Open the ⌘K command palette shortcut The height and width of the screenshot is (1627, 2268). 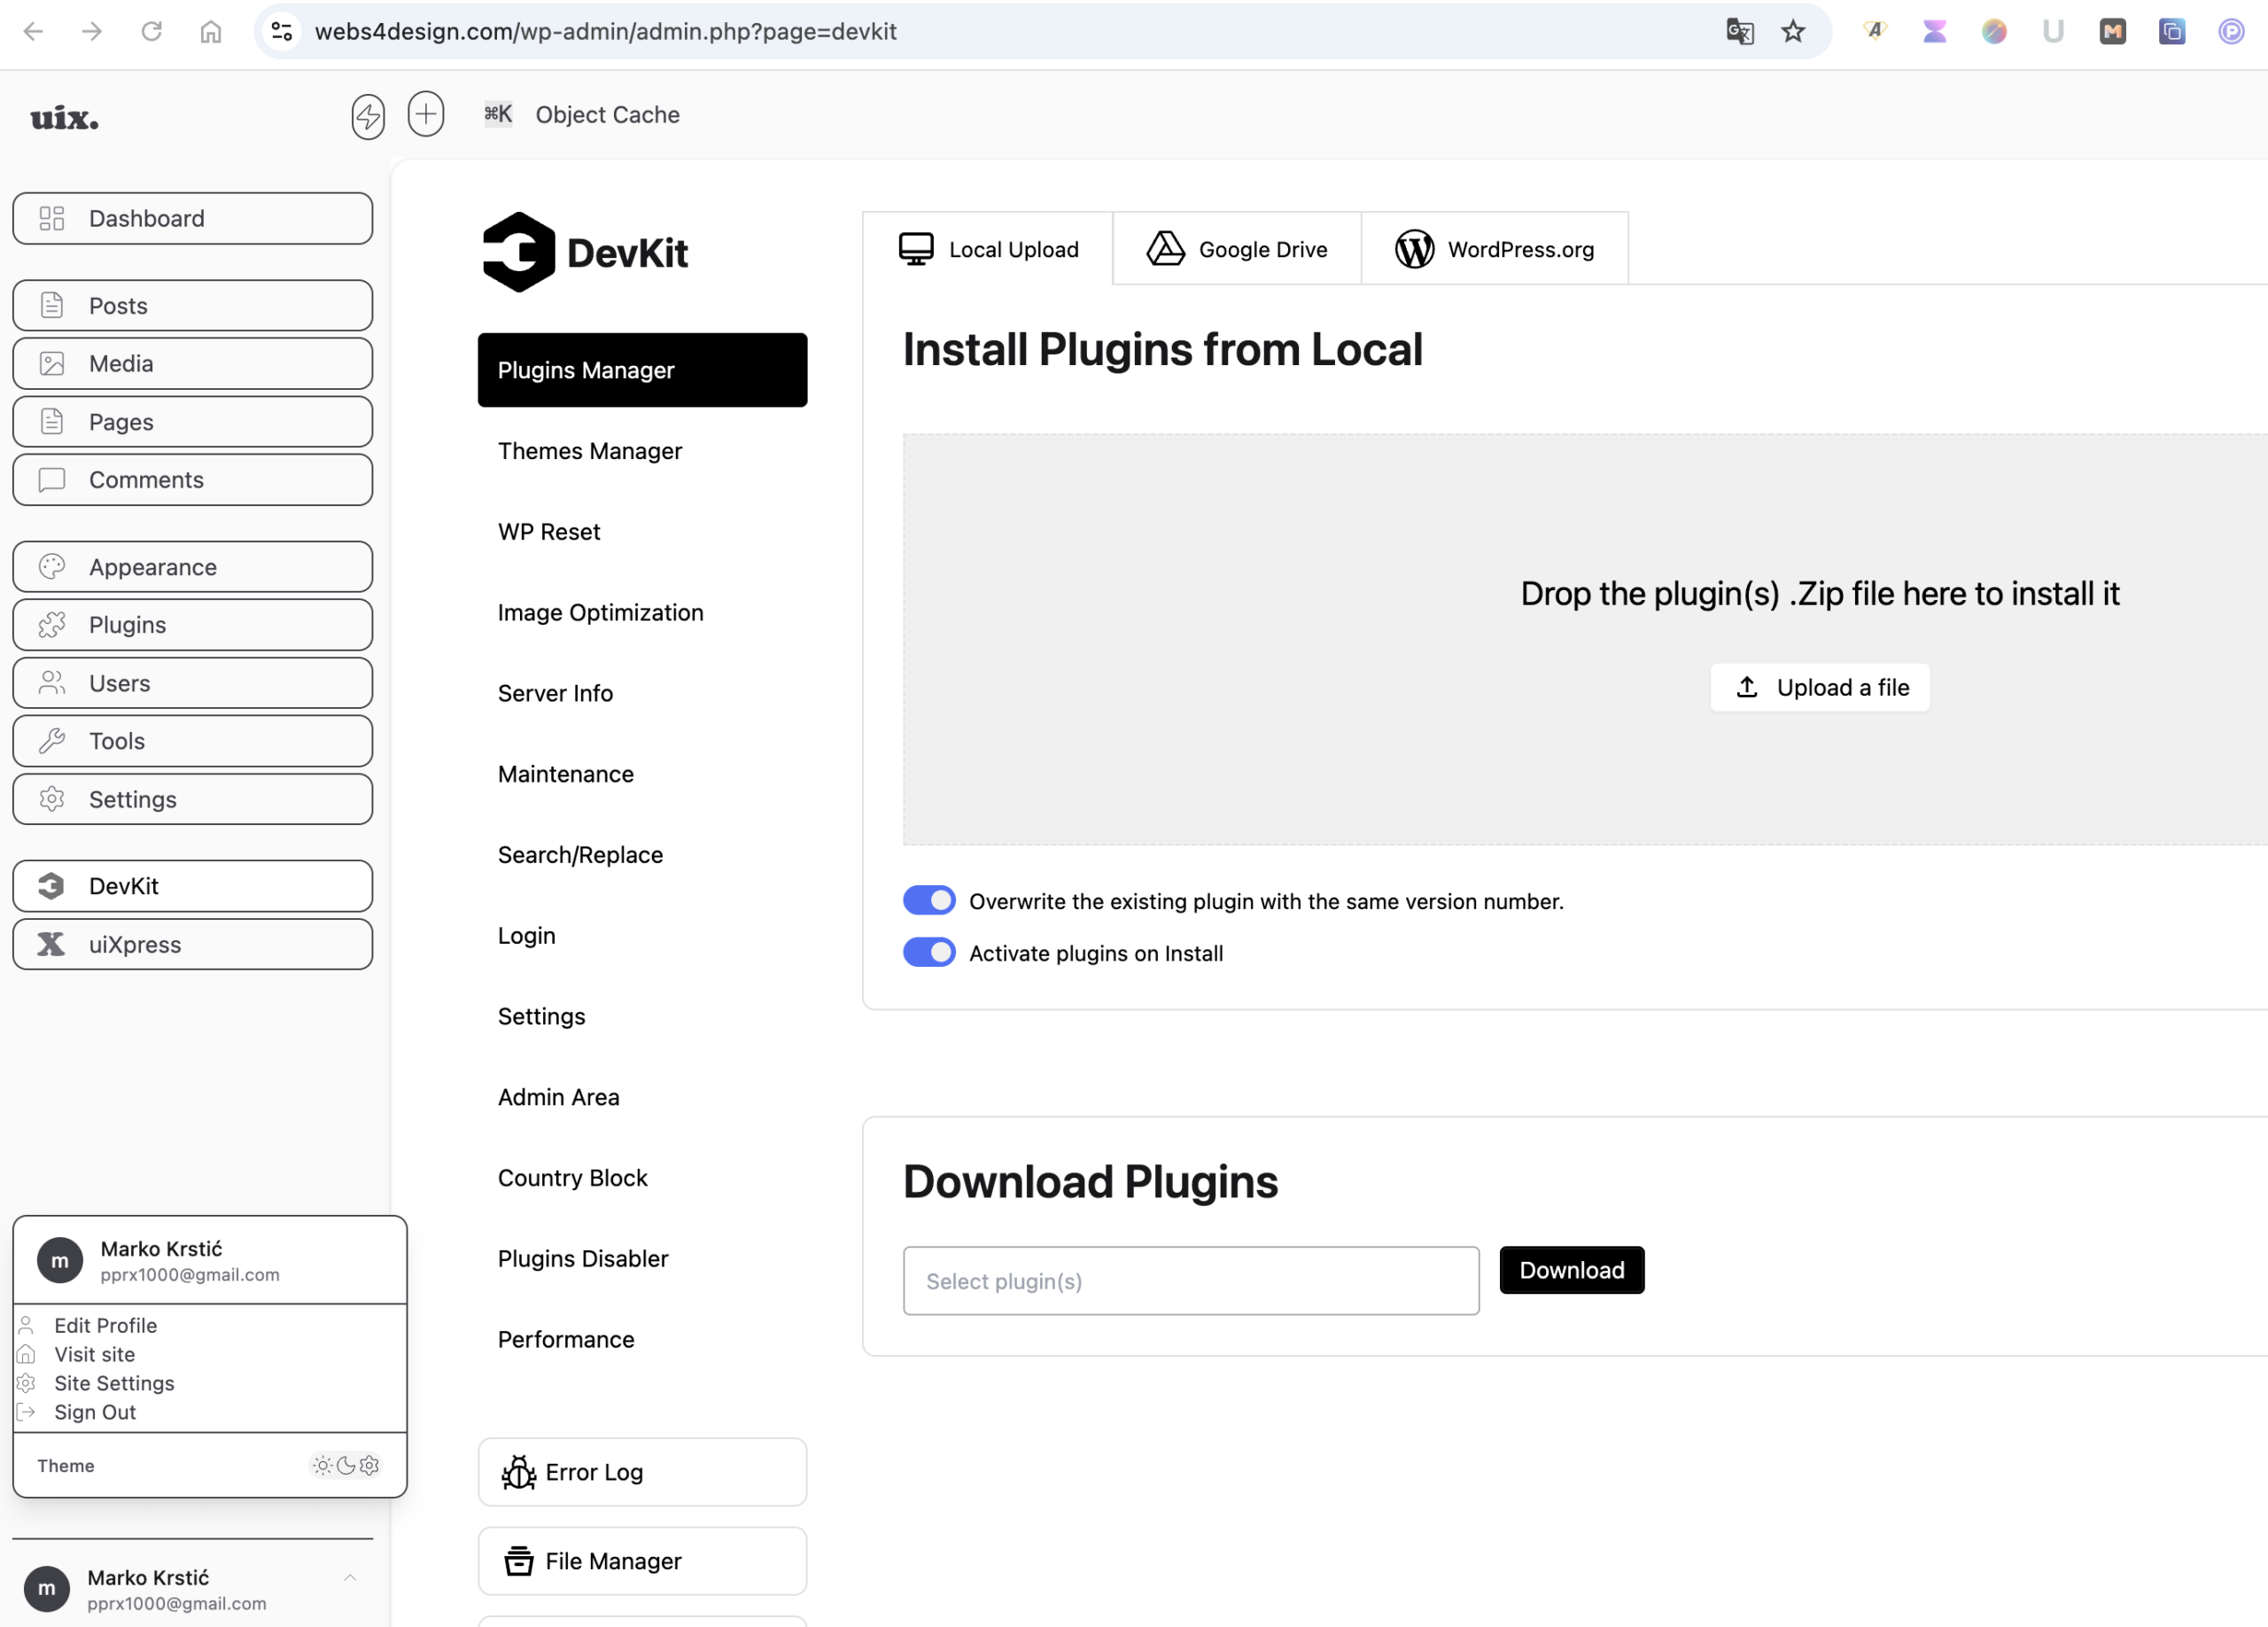(498, 114)
